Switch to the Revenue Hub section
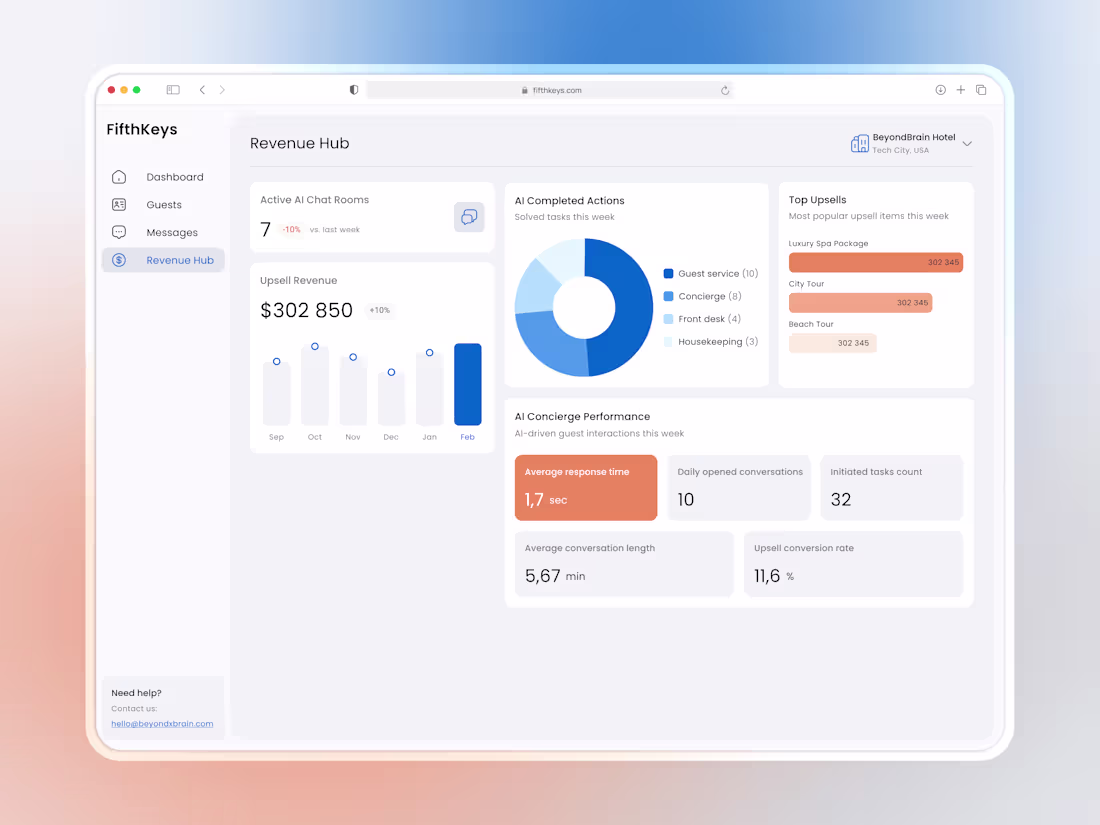 (x=181, y=259)
